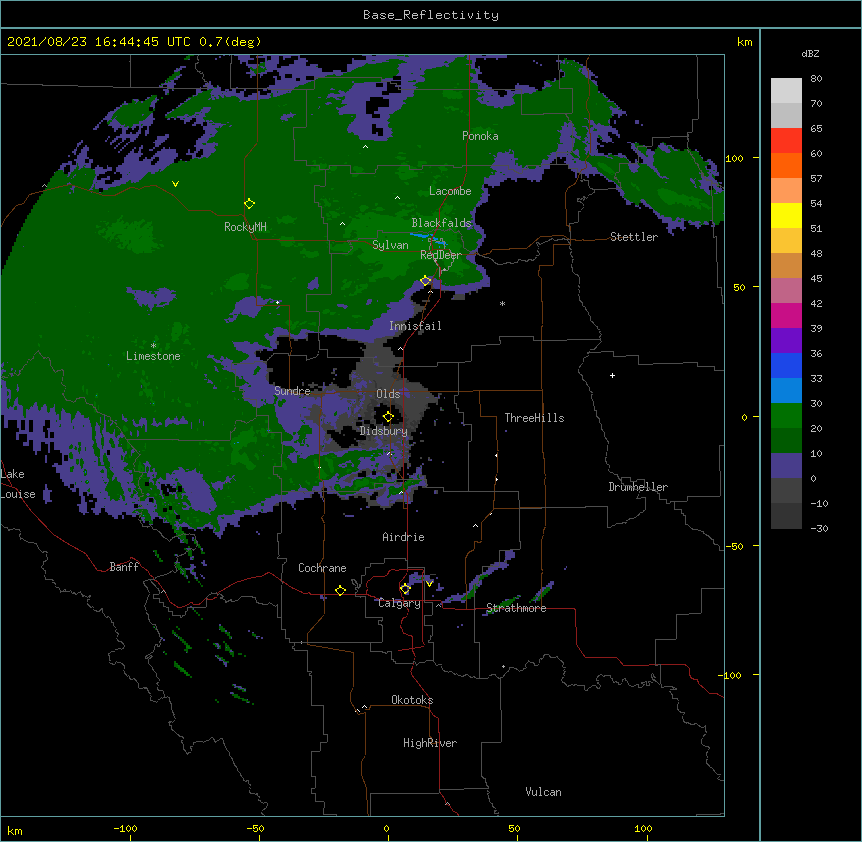Click the dBZ legend heading
Image resolution: width=862 pixels, height=842 pixels.
[810, 54]
